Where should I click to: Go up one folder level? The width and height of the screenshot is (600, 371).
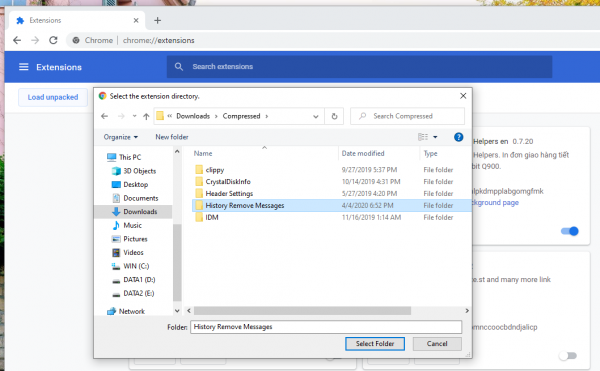[146, 116]
